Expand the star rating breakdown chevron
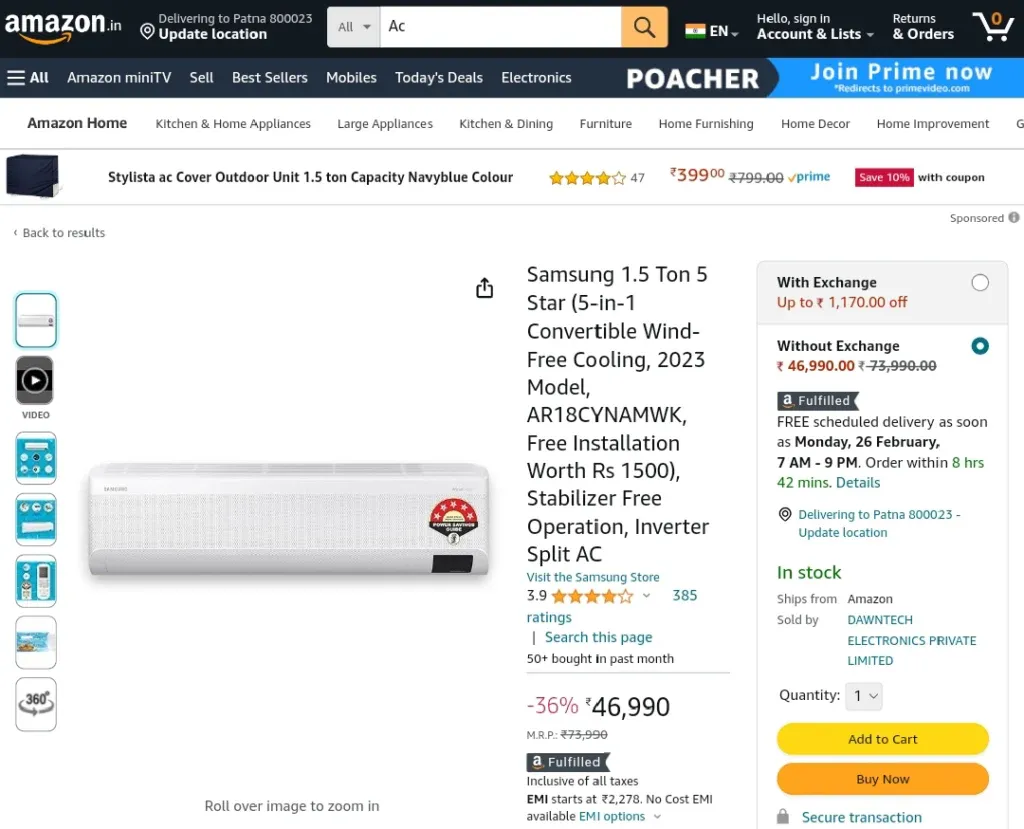Image resolution: width=1024 pixels, height=829 pixels. [647, 595]
